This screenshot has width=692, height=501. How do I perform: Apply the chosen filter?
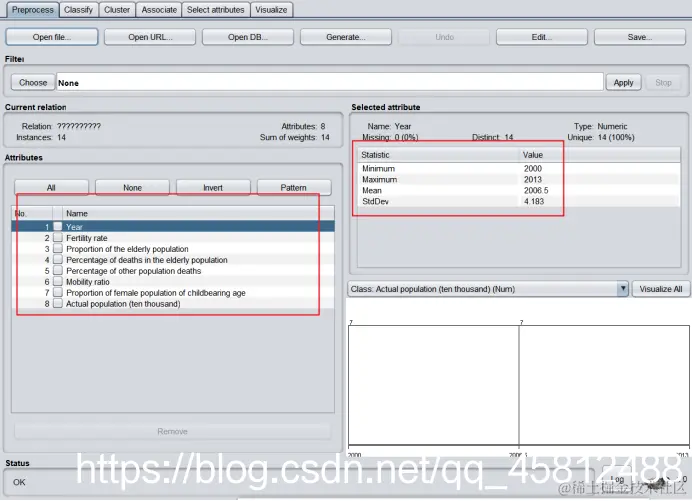pyautogui.click(x=623, y=83)
